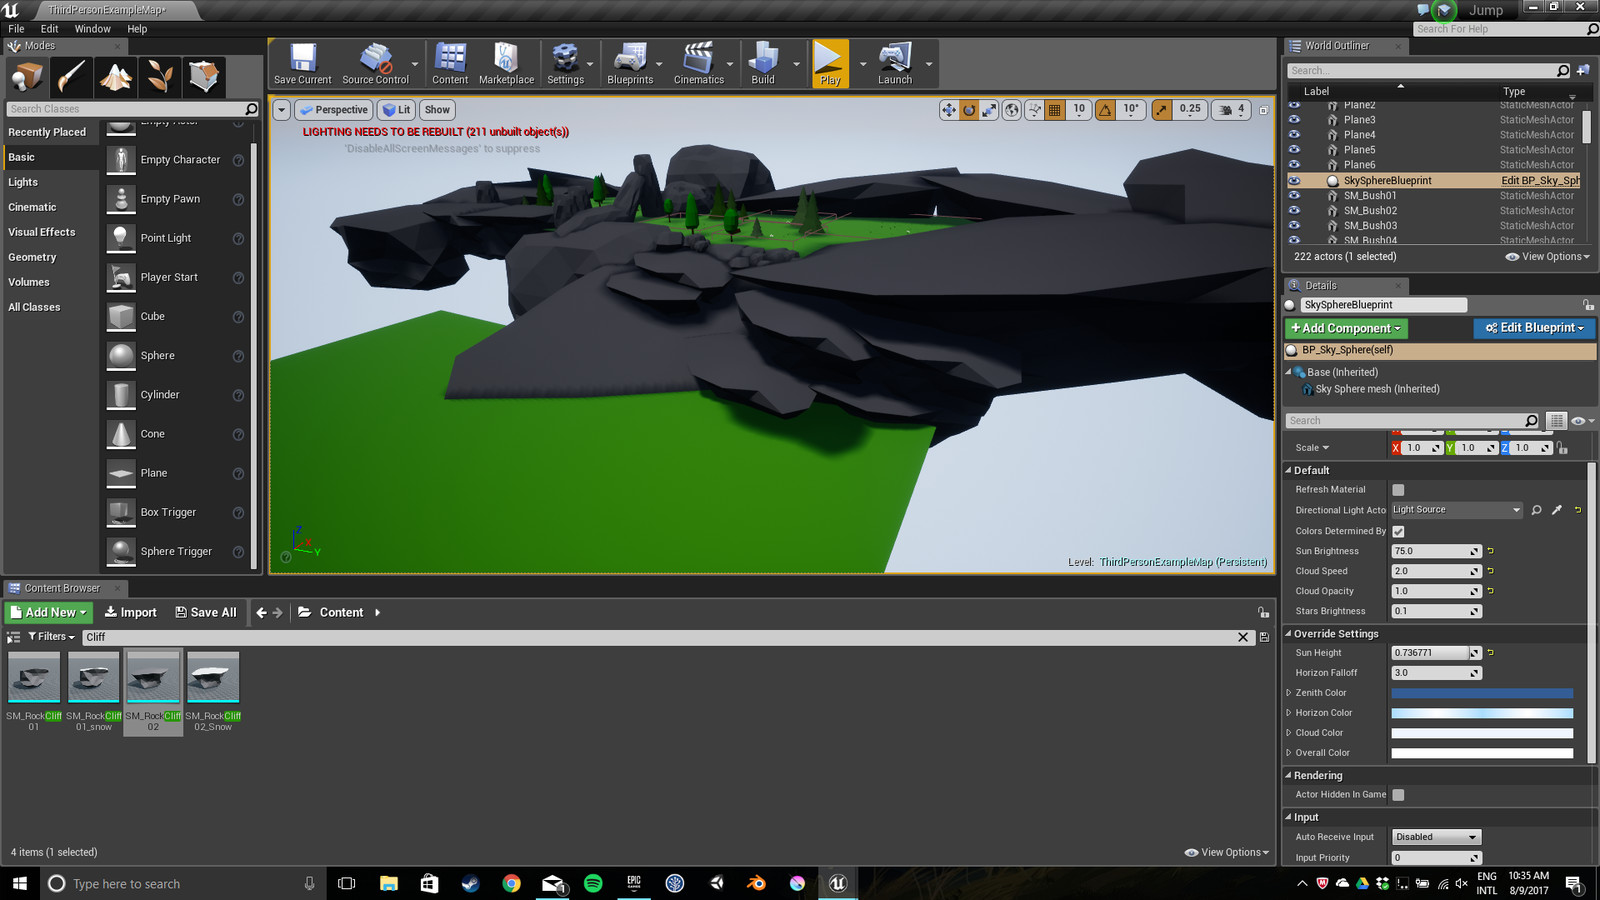Open Unreal Engine taskbar icon

coord(838,883)
